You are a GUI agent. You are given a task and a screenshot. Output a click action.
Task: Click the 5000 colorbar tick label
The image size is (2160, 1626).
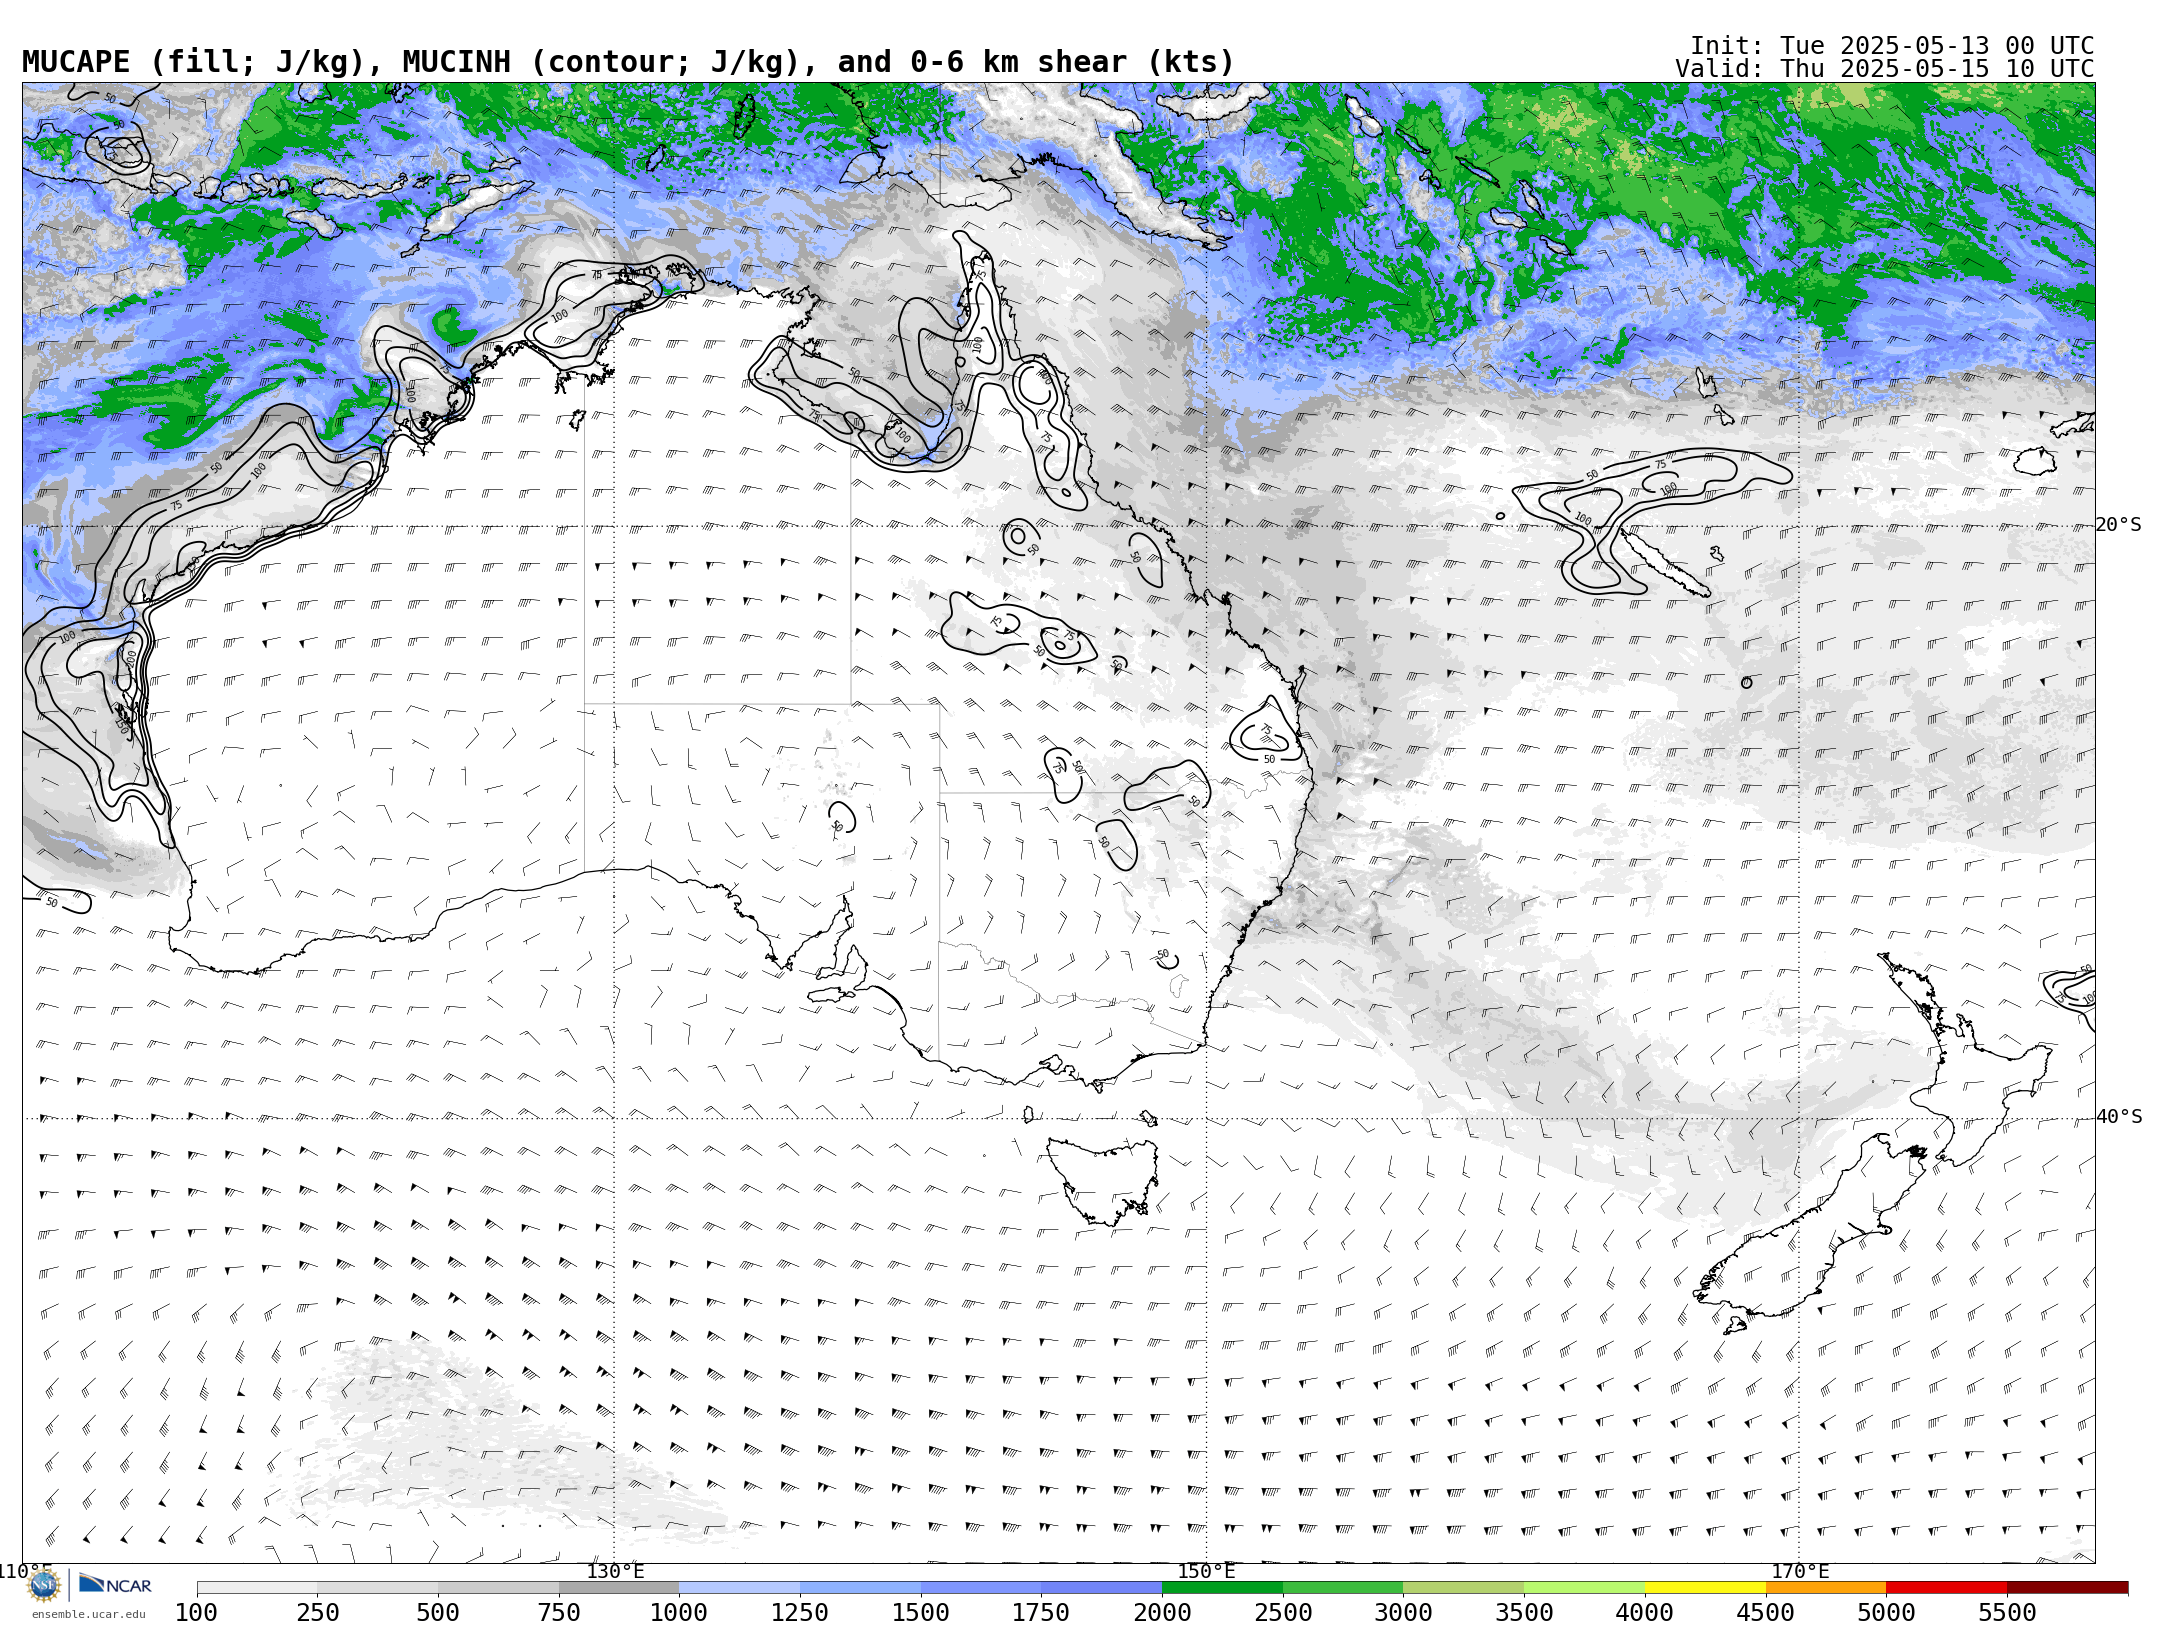(x=1886, y=1613)
